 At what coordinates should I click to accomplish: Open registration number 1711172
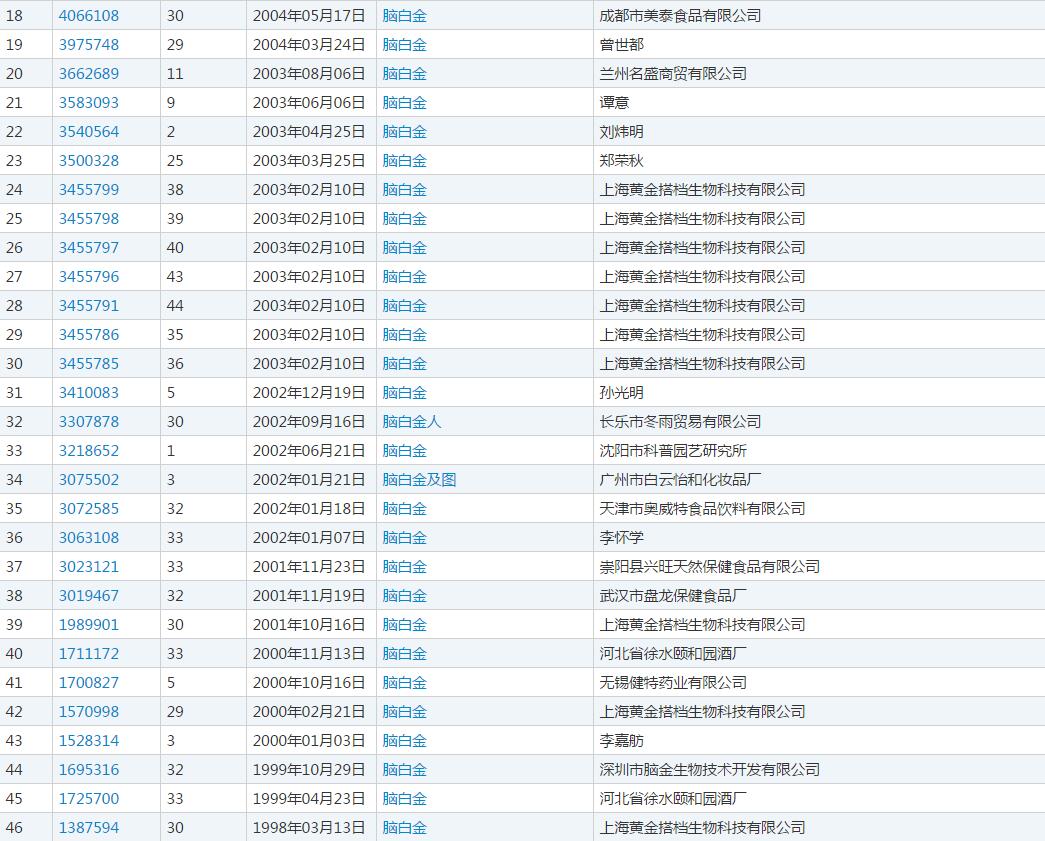(x=89, y=653)
